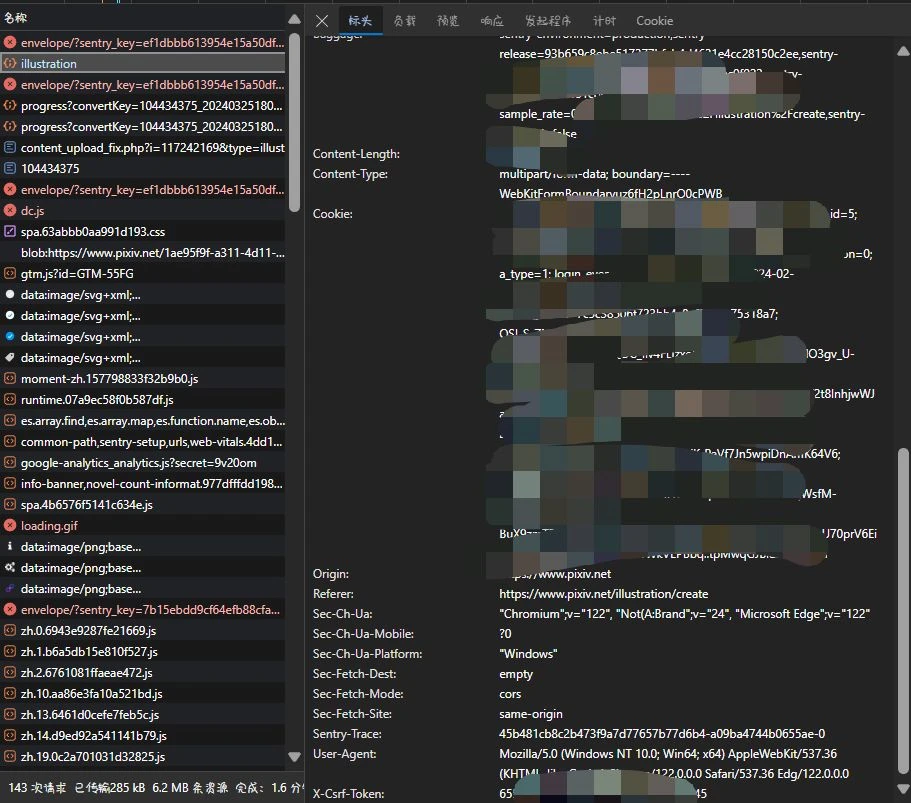Click the script icon beside zh.1.b6a5db15e810f527.js

(x=10, y=651)
